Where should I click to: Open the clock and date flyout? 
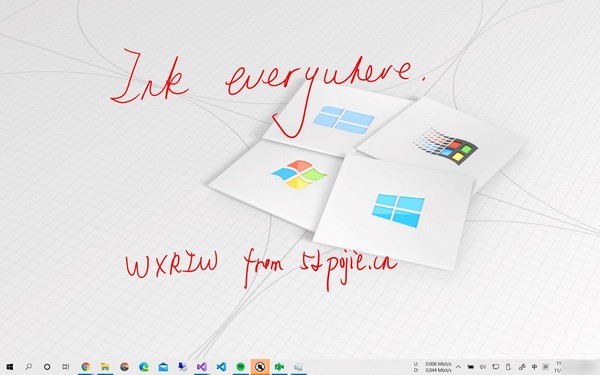tap(559, 367)
